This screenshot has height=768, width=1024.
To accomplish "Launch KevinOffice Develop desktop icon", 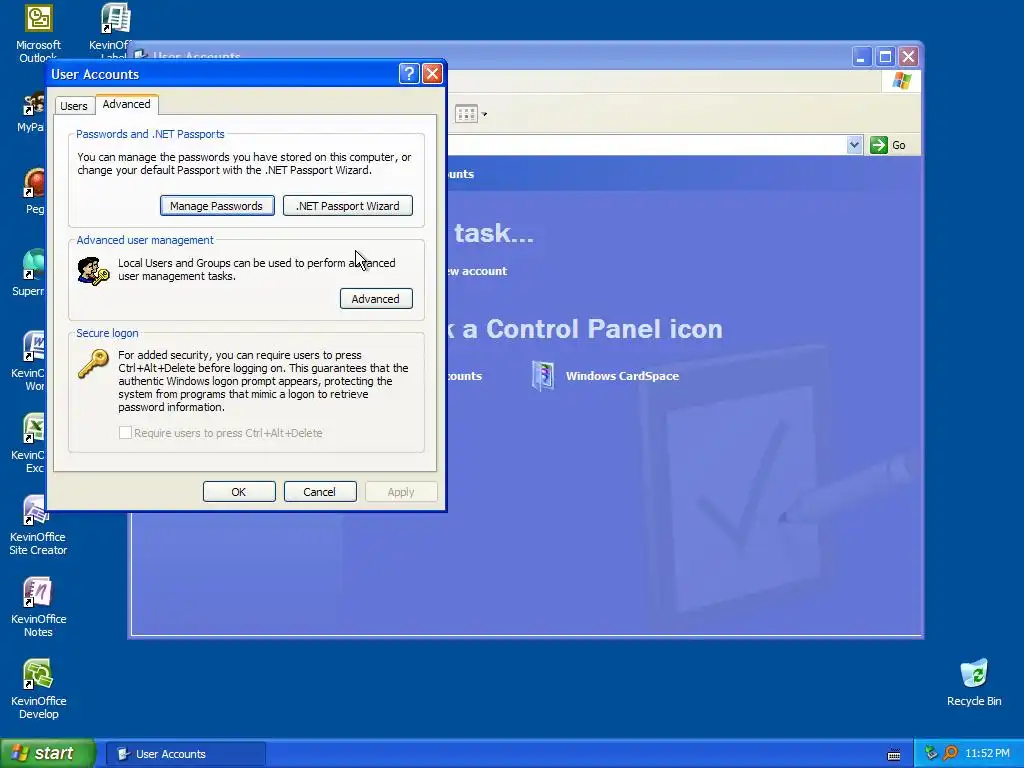I will coord(38,690).
